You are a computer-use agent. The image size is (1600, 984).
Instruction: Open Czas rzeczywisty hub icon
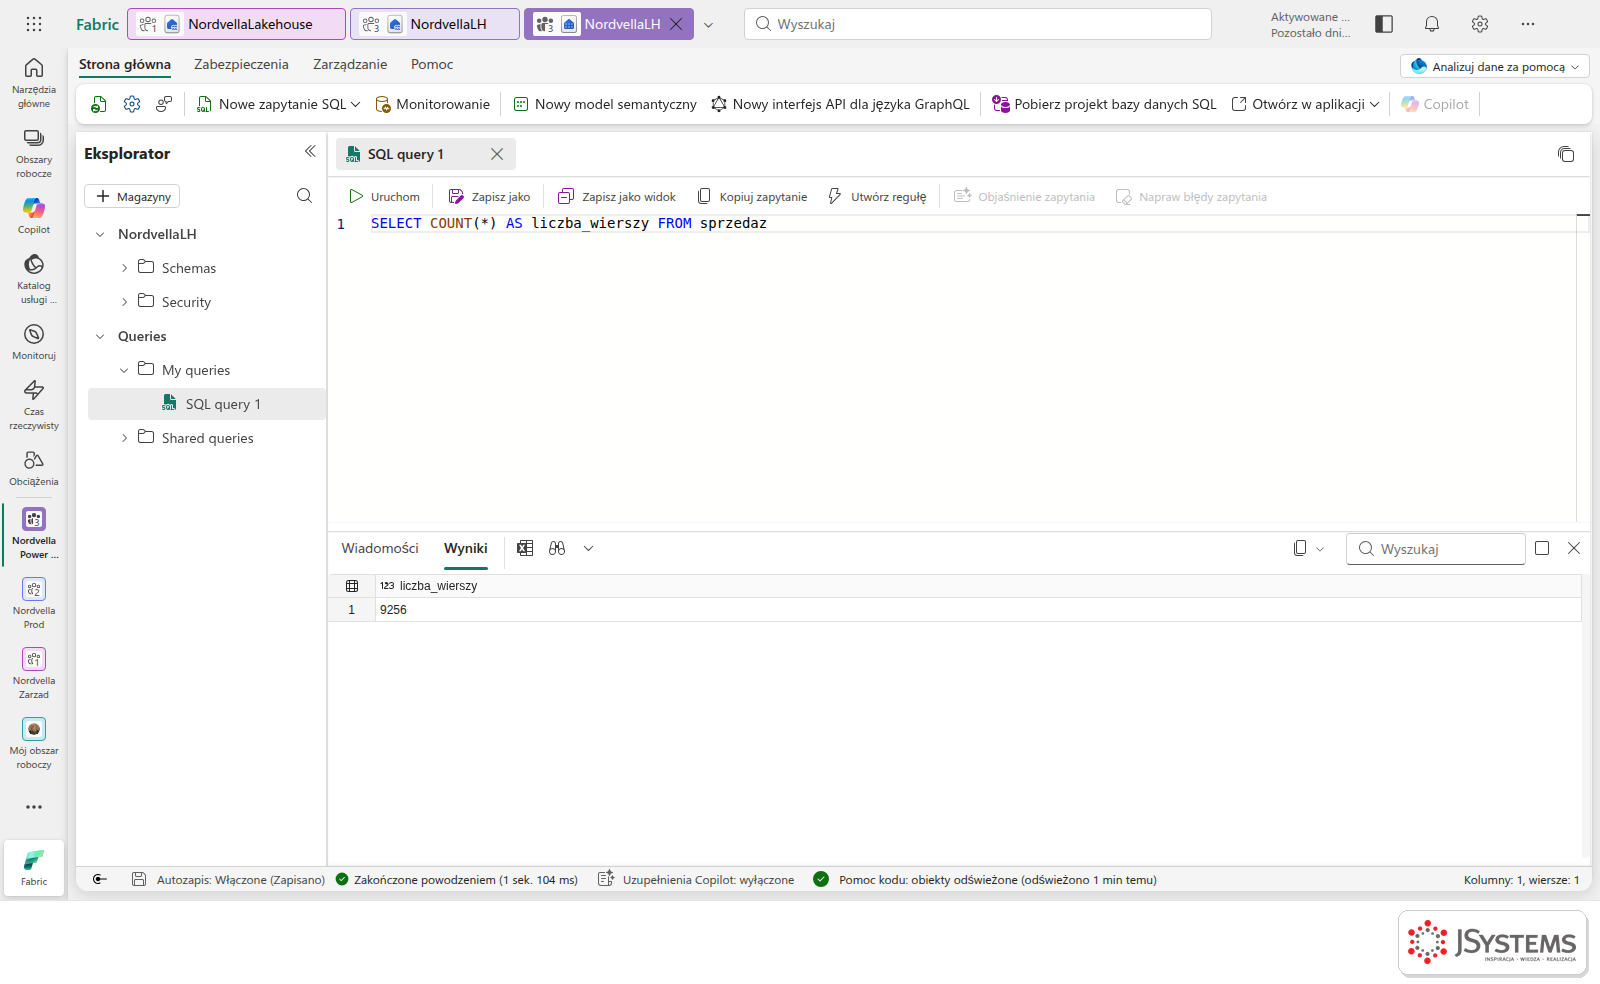point(34,404)
